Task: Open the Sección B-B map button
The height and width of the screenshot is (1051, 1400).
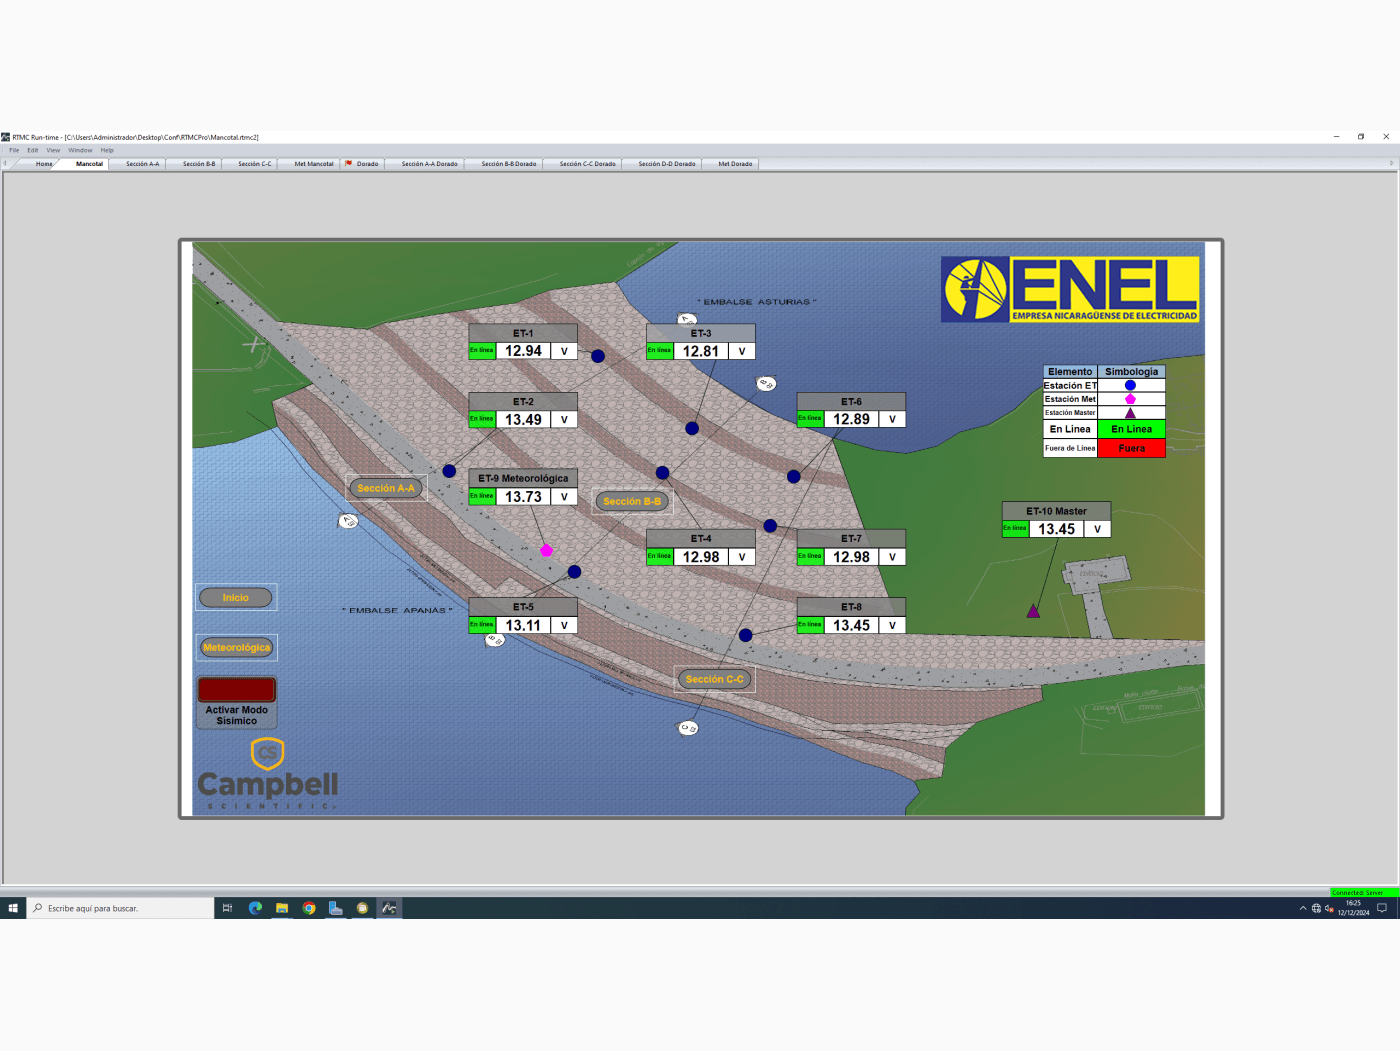Action: (x=632, y=501)
